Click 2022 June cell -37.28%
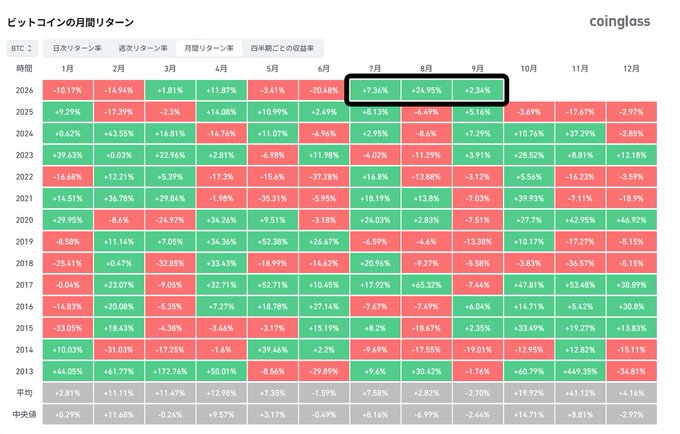This screenshot has height=434, width=680. click(324, 177)
